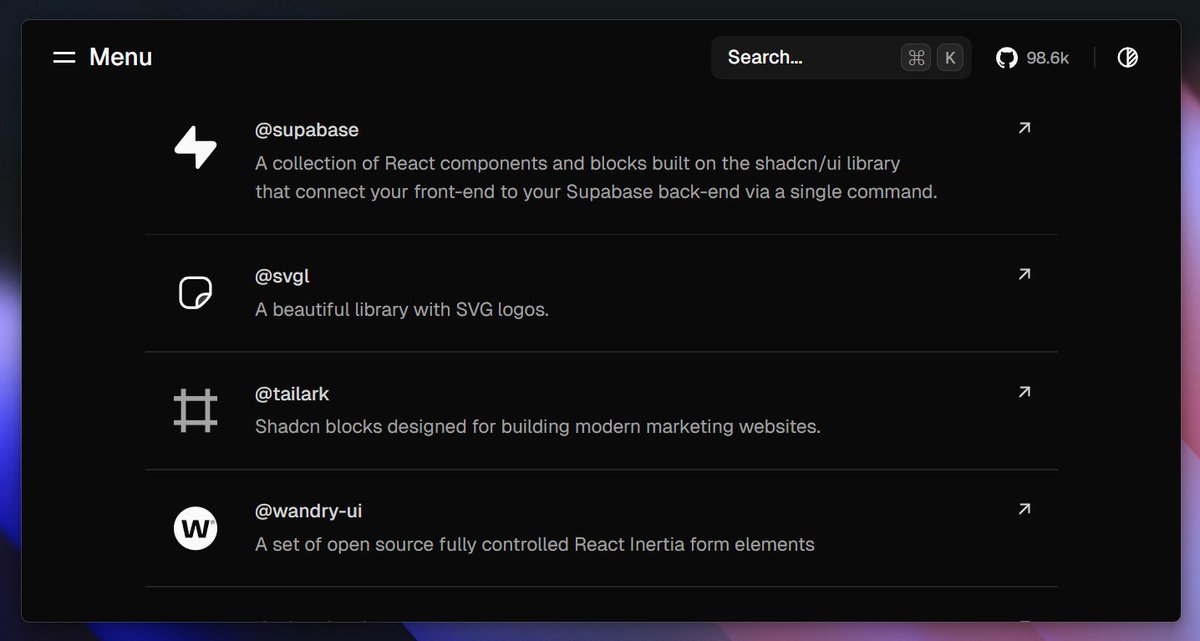Click the 98.6k star count
Screen dimensions: 1200x641
(x=1047, y=58)
